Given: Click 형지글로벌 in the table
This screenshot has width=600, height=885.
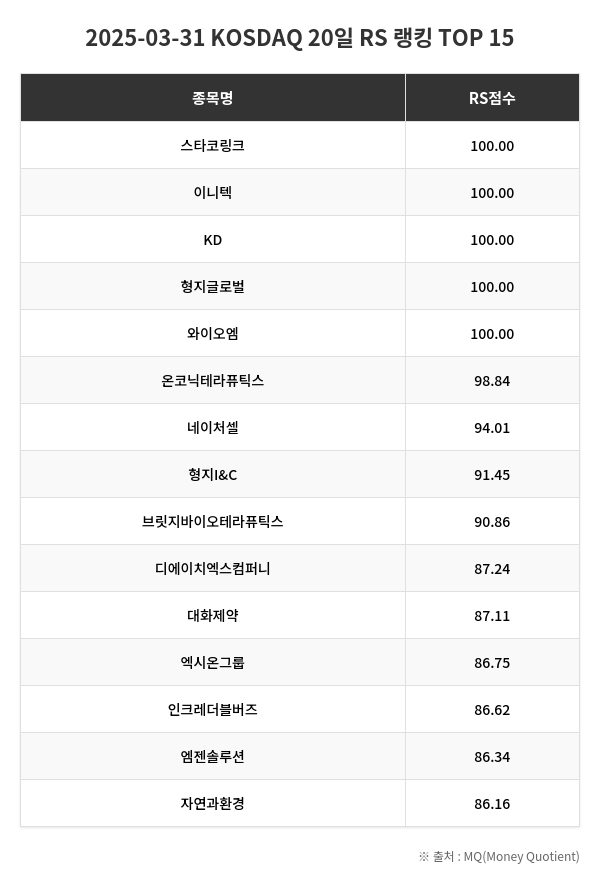Looking at the screenshot, I should 212,287.
